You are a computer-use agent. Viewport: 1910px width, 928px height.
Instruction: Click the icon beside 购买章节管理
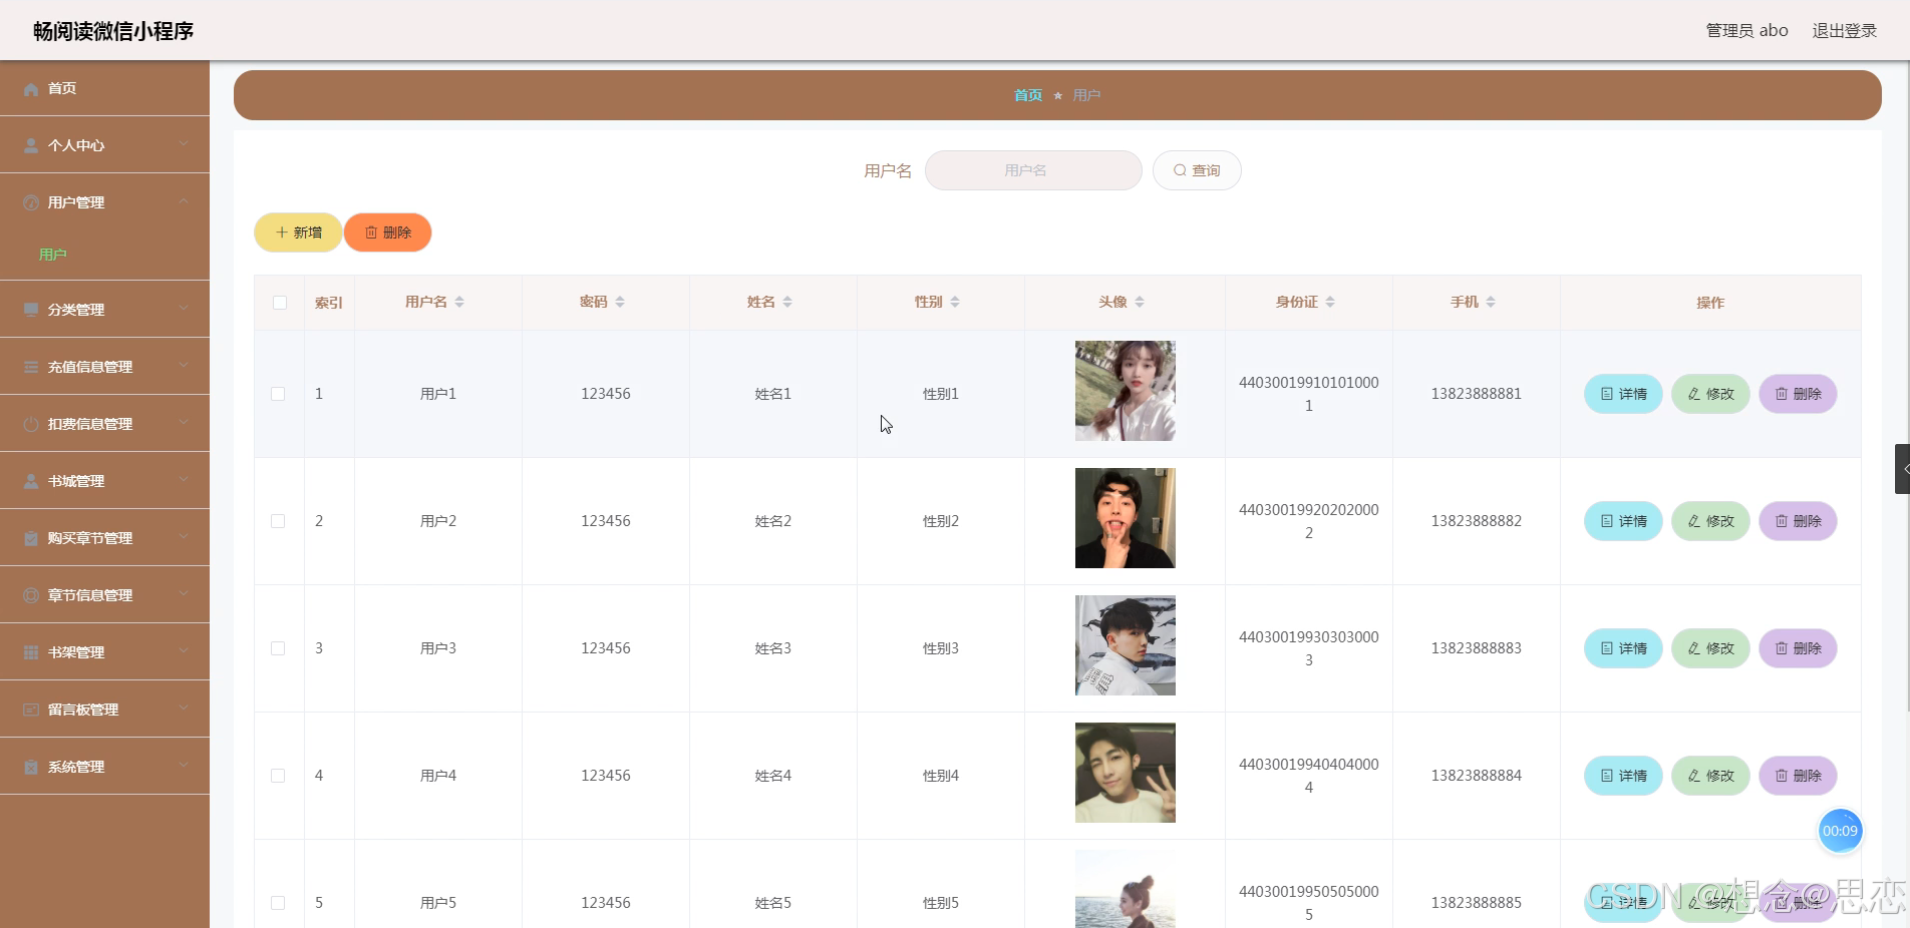[x=31, y=538]
